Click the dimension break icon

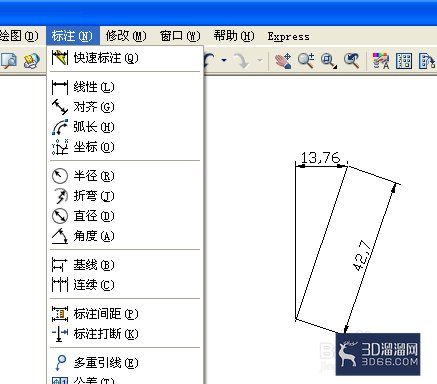(x=60, y=334)
